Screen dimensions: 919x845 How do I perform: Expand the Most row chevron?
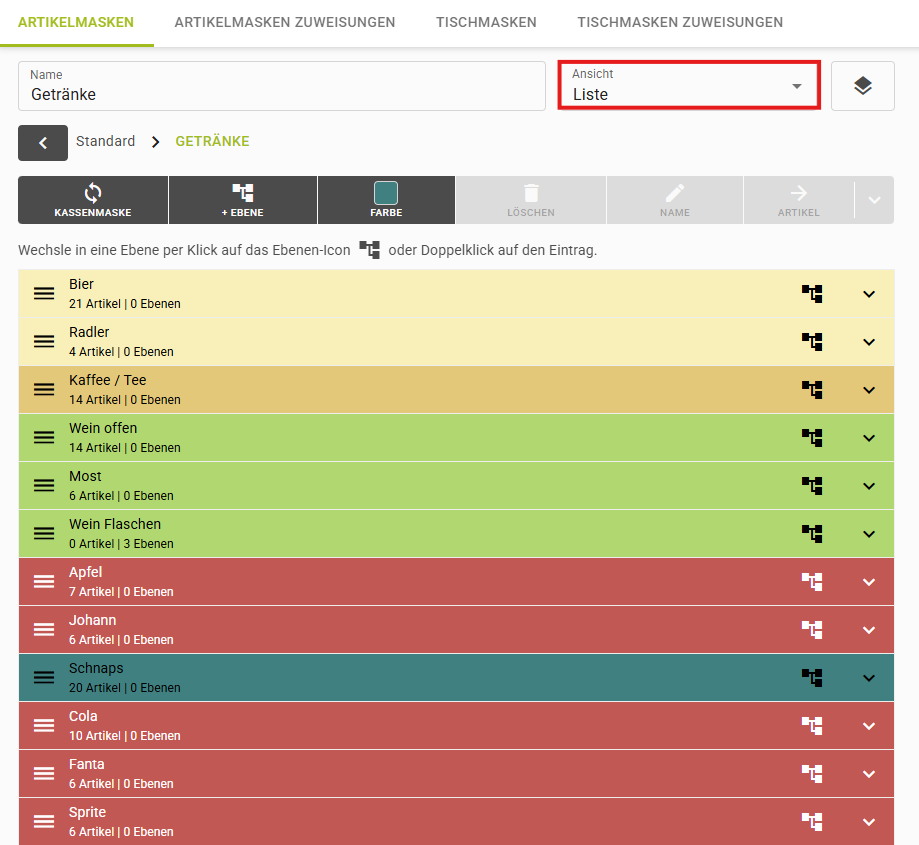[869, 486]
